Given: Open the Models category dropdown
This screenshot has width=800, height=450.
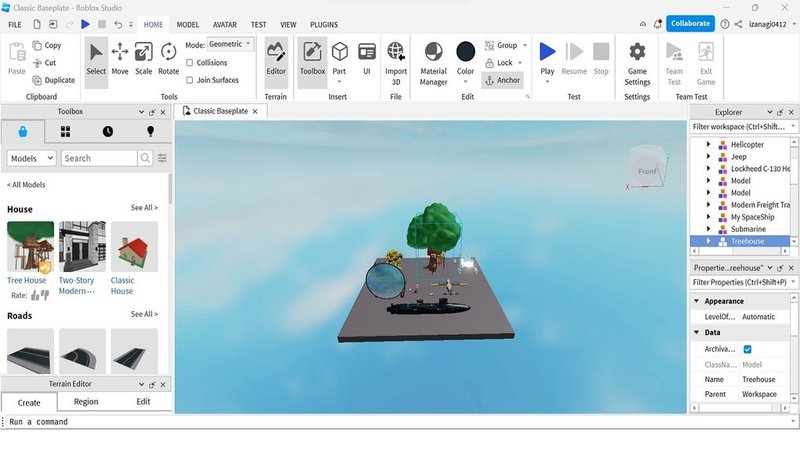Looking at the screenshot, I should [31, 158].
